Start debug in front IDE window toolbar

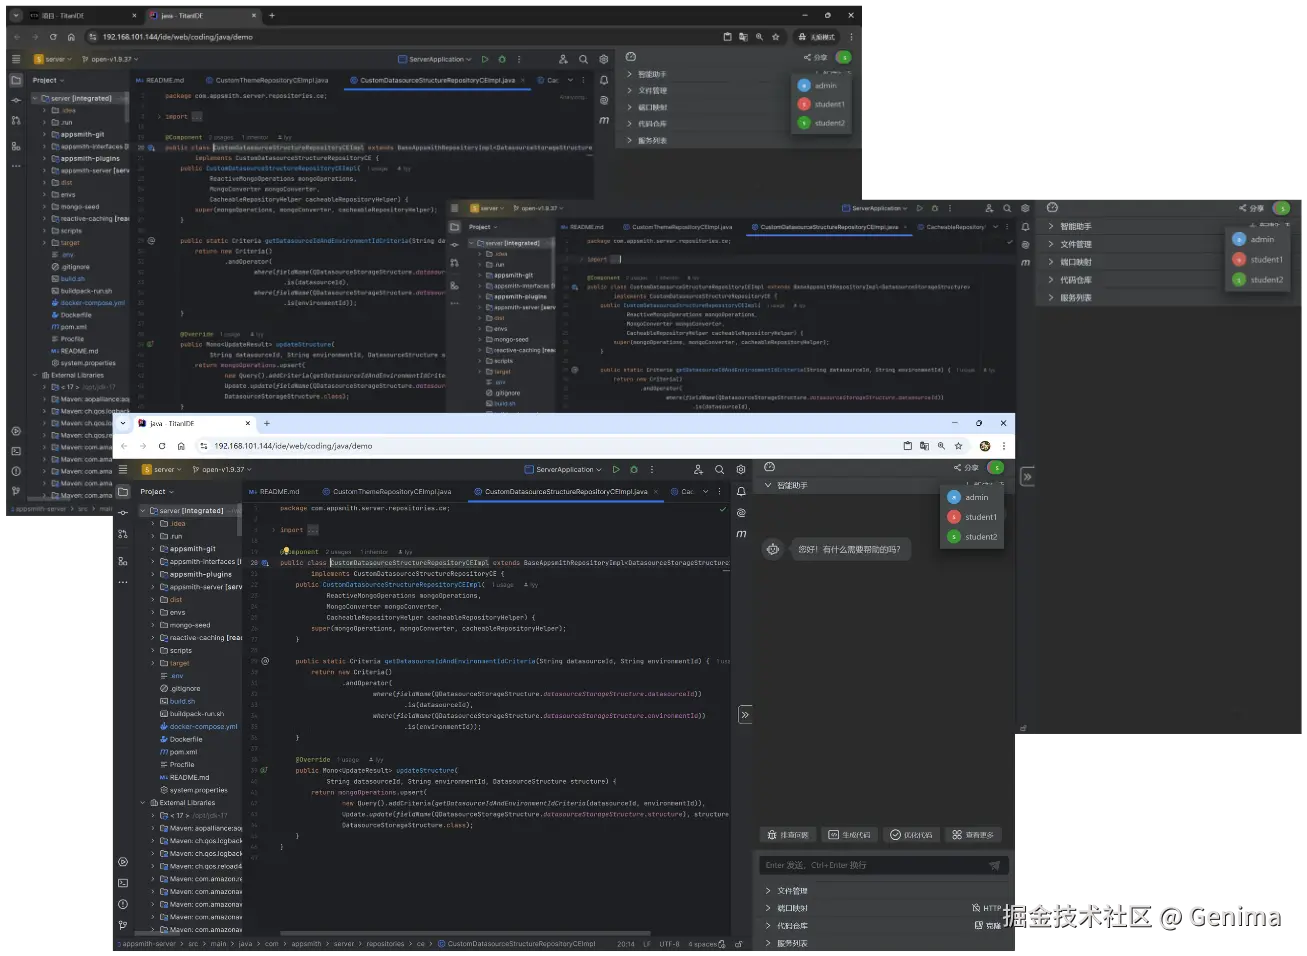[x=634, y=469]
